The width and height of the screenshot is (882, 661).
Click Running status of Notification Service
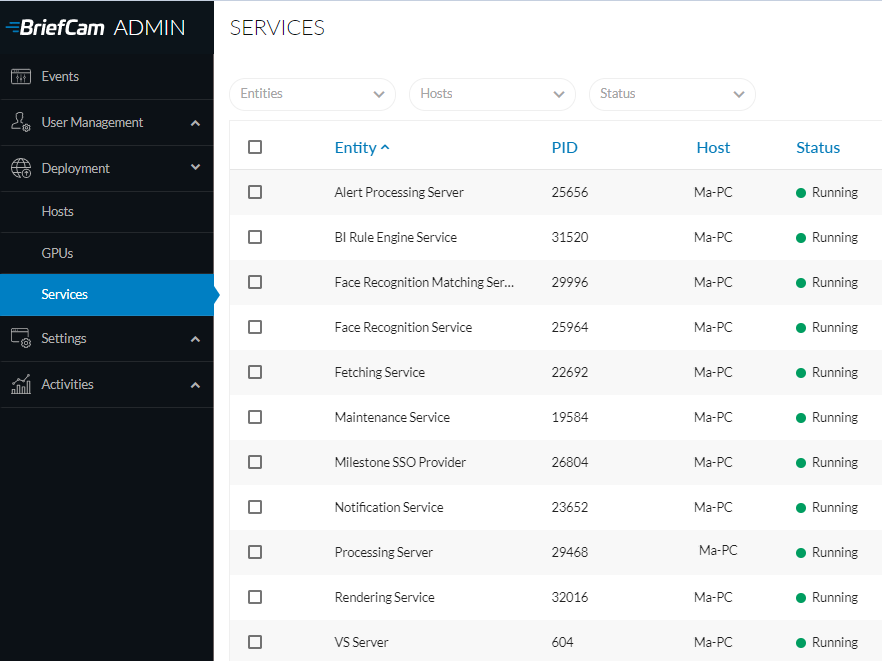click(x=835, y=507)
